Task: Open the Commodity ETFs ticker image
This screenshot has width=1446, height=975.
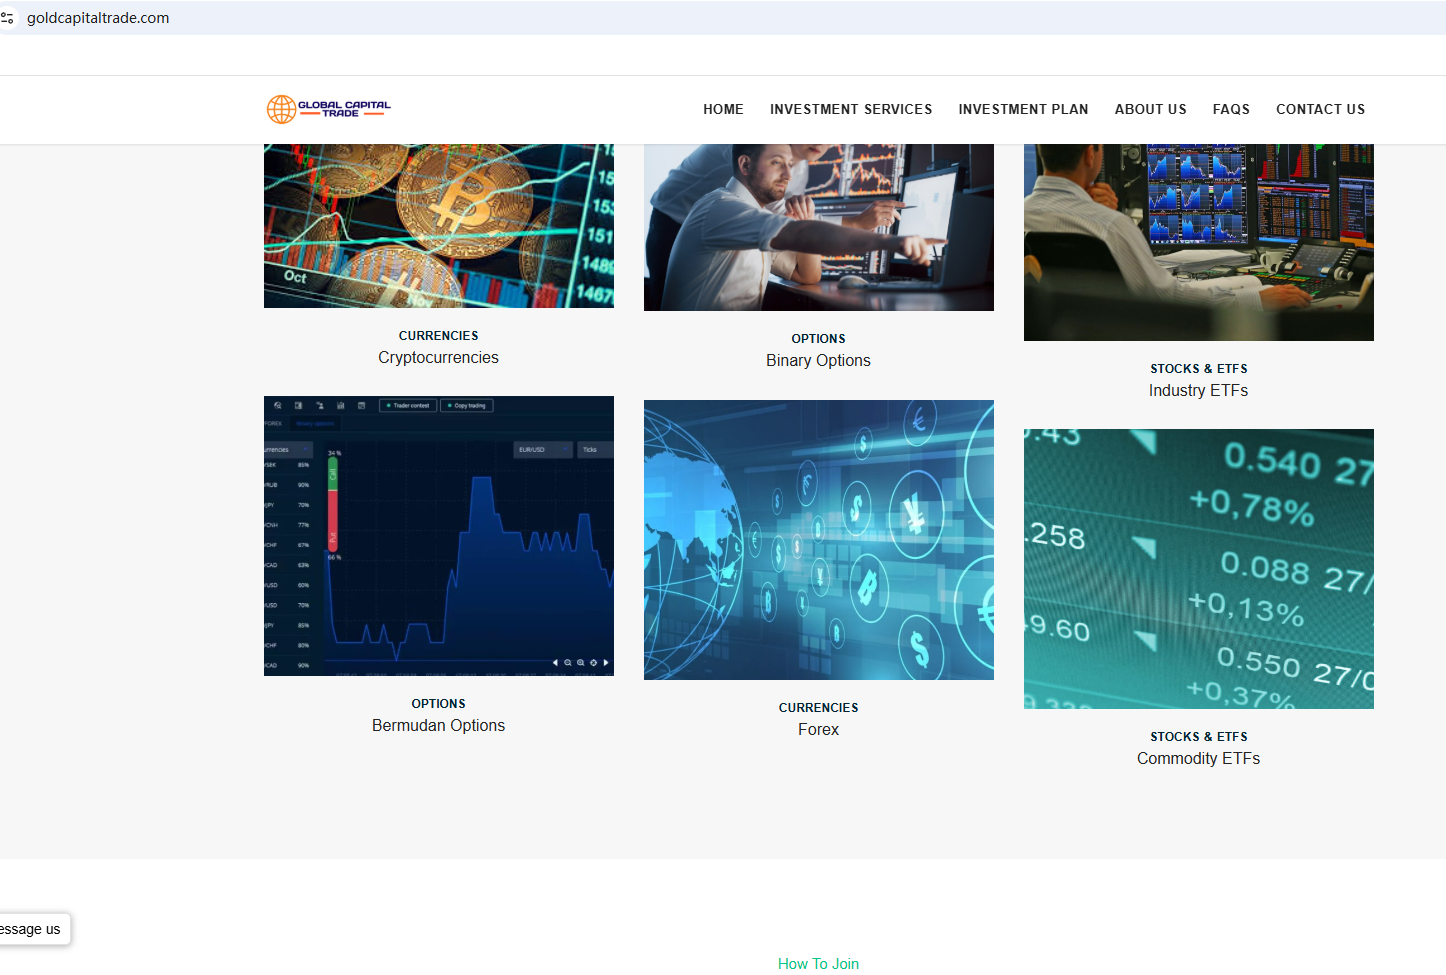Action: click(1199, 569)
